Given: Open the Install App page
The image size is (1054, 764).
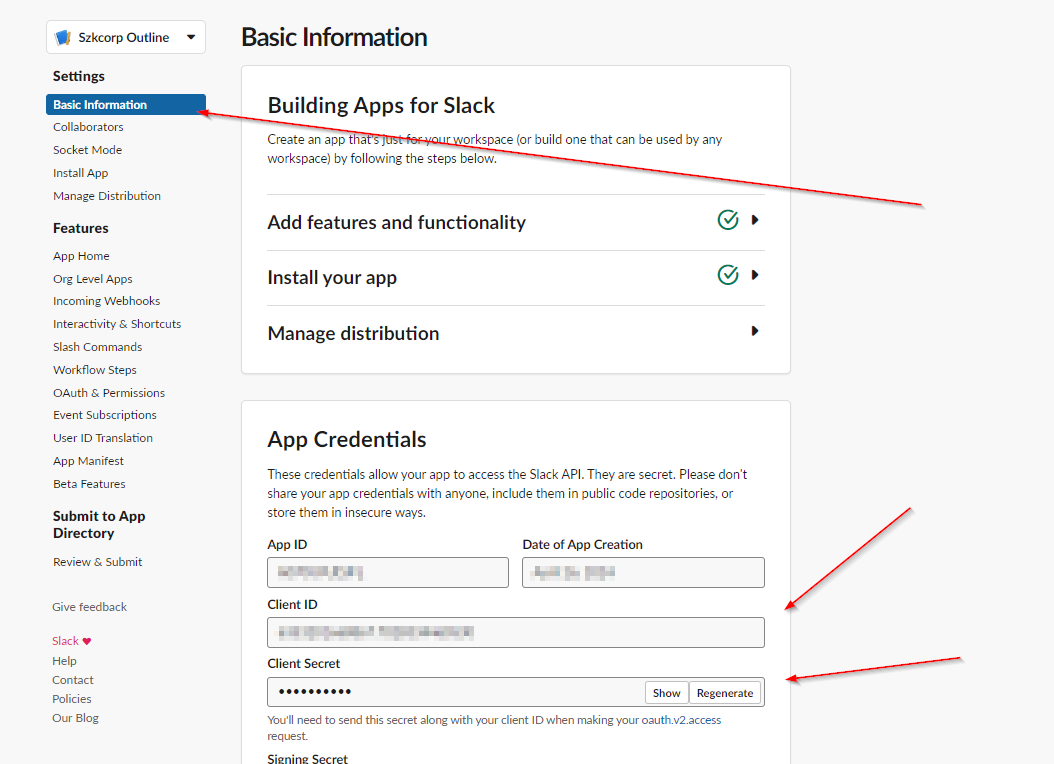Looking at the screenshot, I should pyautogui.click(x=81, y=173).
